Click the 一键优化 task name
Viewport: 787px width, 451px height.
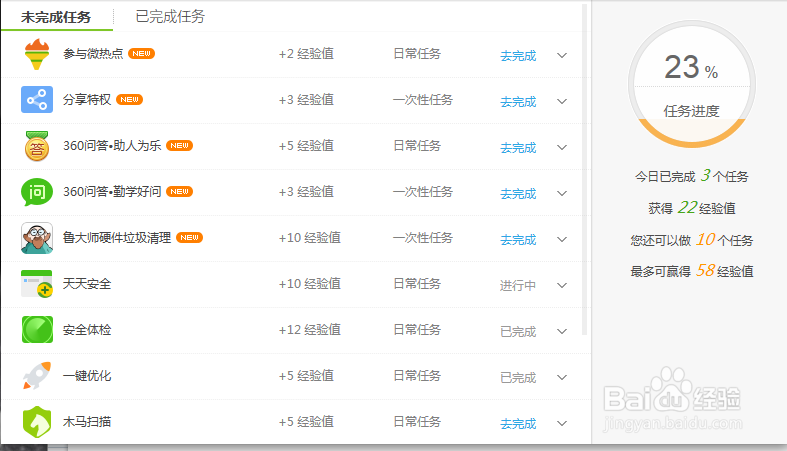pyautogui.click(x=87, y=375)
